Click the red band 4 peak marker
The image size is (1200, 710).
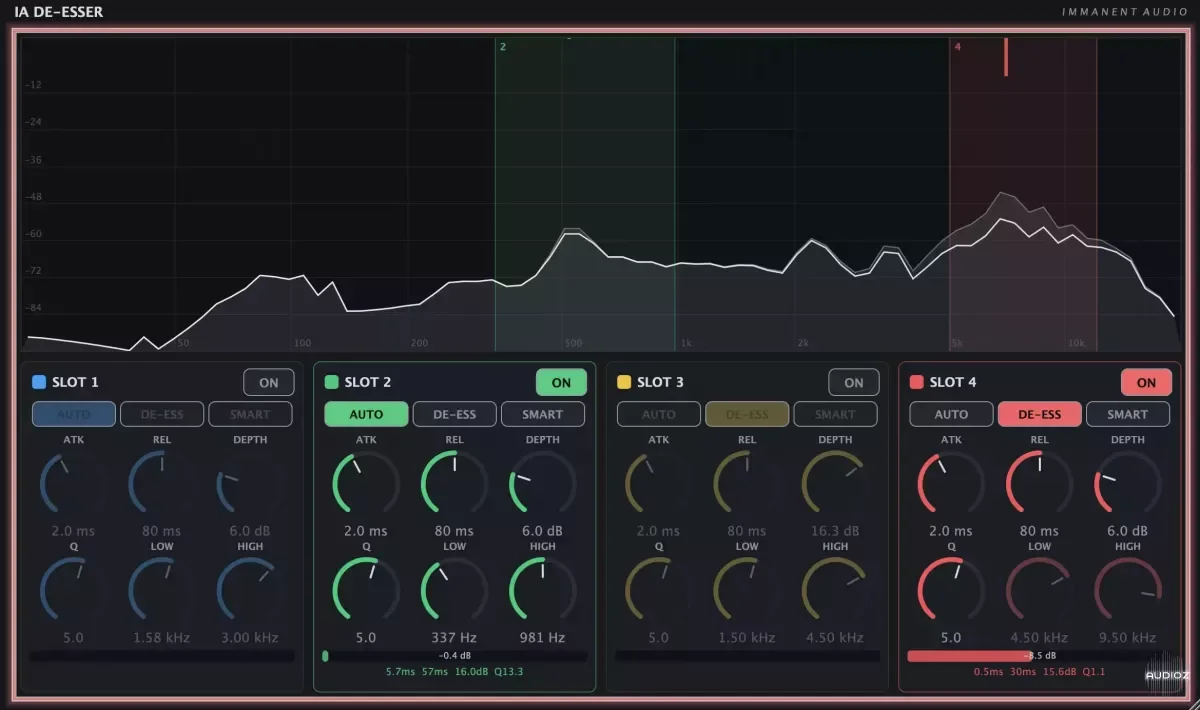pos(1006,57)
